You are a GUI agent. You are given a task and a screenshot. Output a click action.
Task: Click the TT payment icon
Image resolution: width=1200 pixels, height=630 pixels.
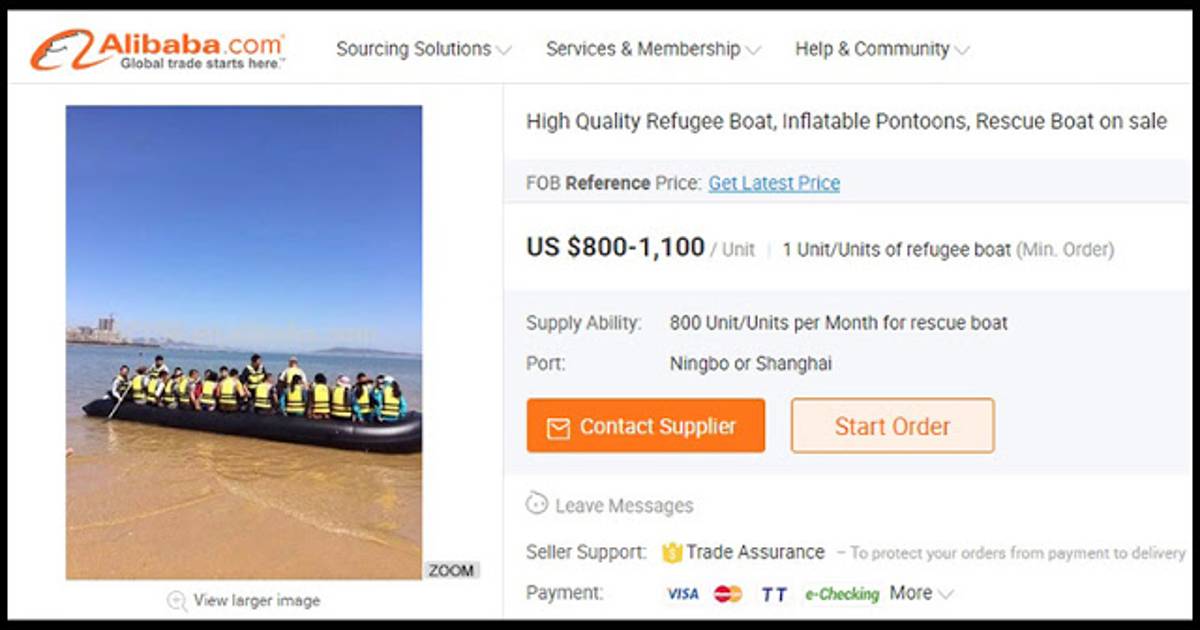773,594
